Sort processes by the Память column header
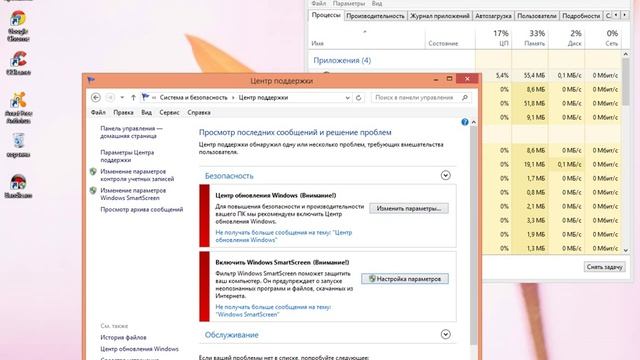This screenshot has height=360, width=640. 530,38
